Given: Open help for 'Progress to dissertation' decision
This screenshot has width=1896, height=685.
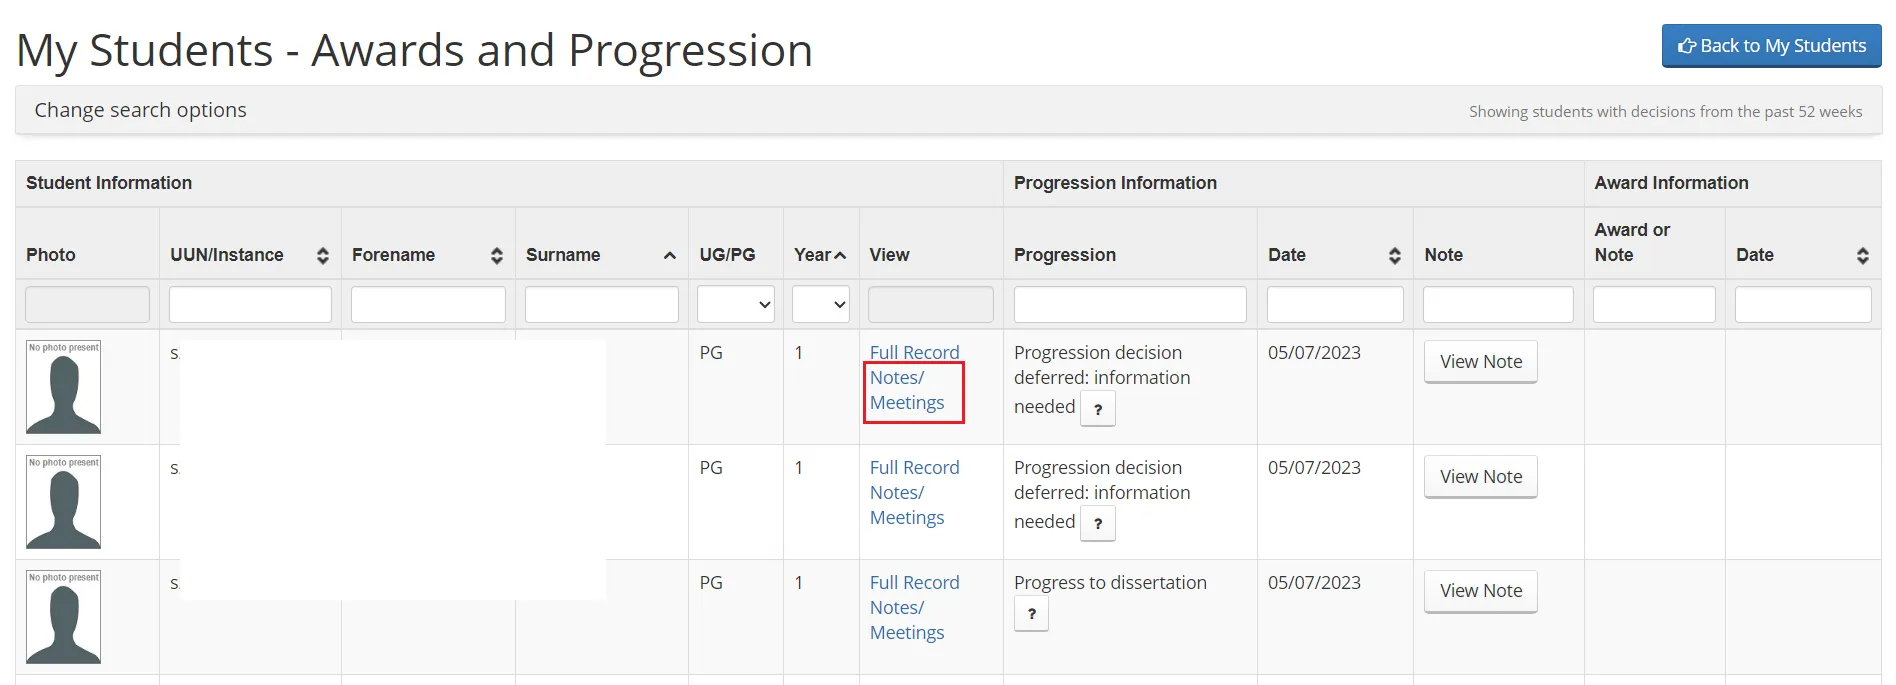Looking at the screenshot, I should [1031, 613].
